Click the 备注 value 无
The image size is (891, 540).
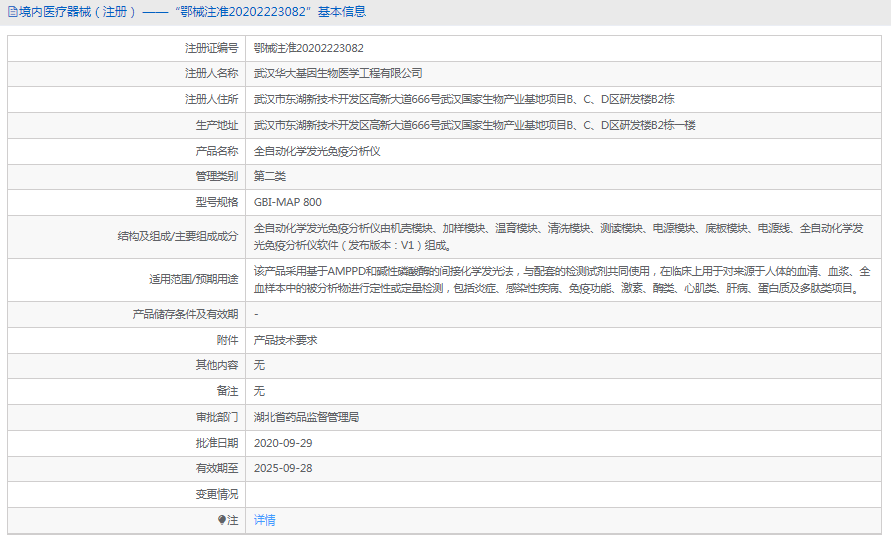[x=259, y=391]
